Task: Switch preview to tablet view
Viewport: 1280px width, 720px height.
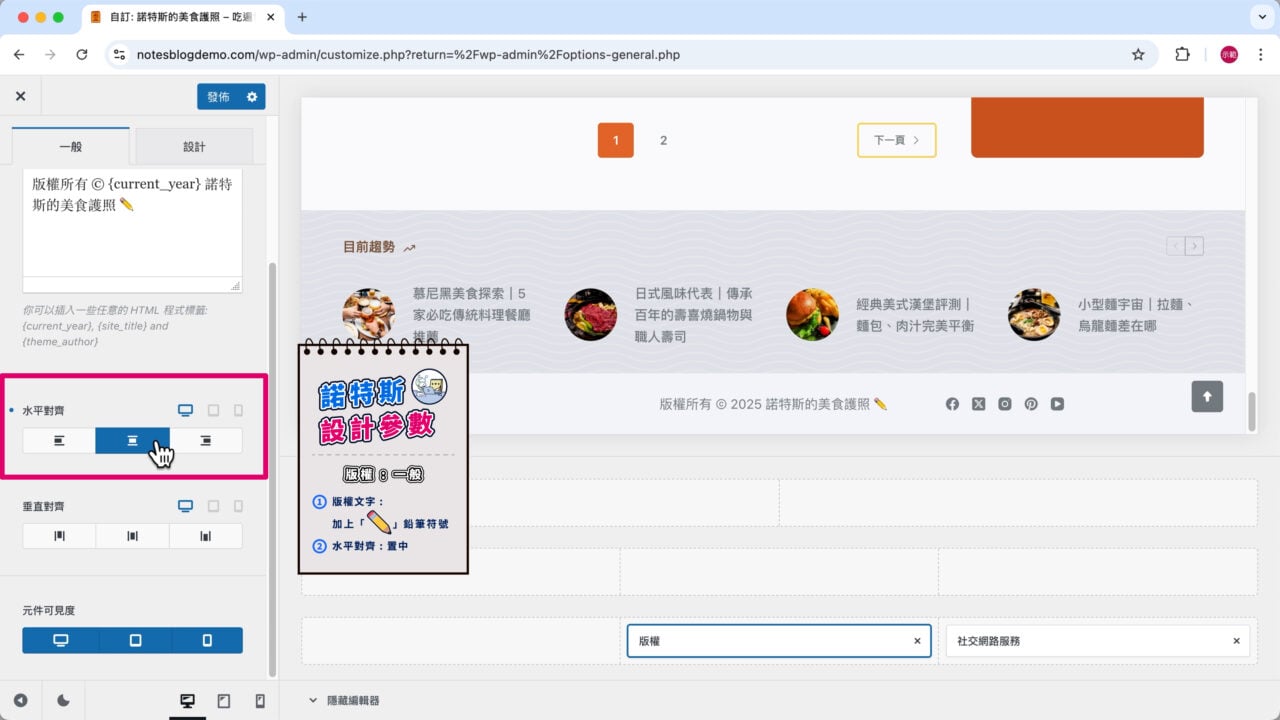Action: point(224,701)
